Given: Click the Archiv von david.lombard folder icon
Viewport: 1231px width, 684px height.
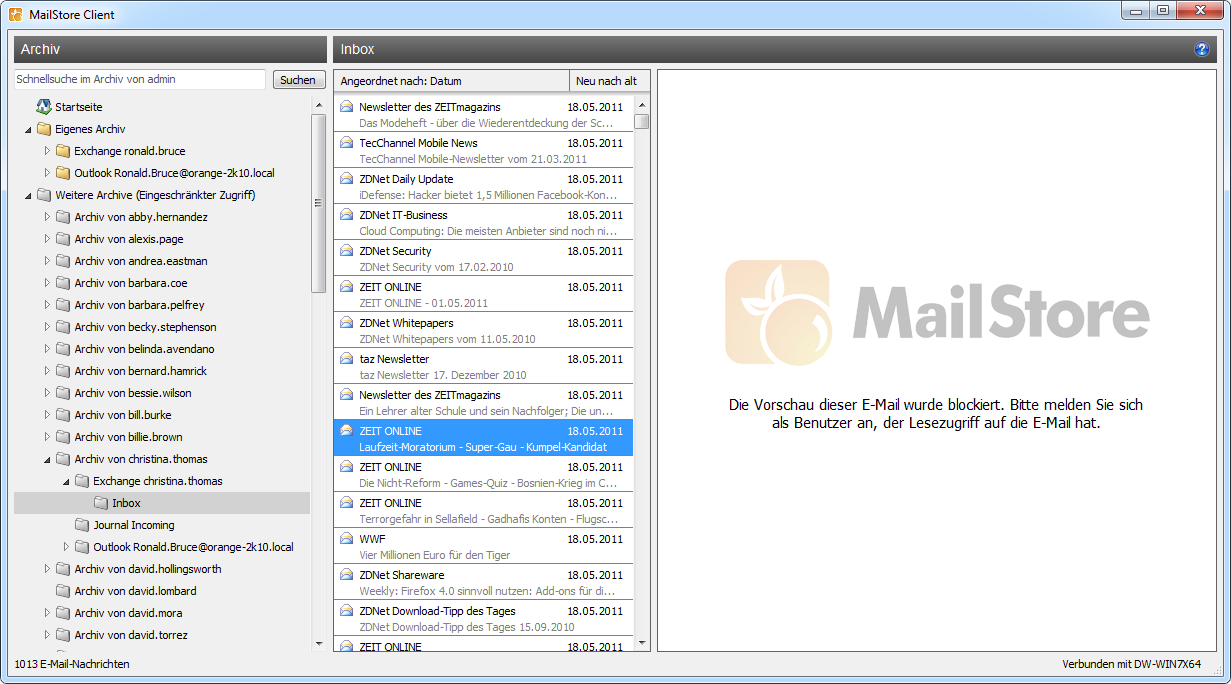Looking at the screenshot, I should tap(63, 591).
